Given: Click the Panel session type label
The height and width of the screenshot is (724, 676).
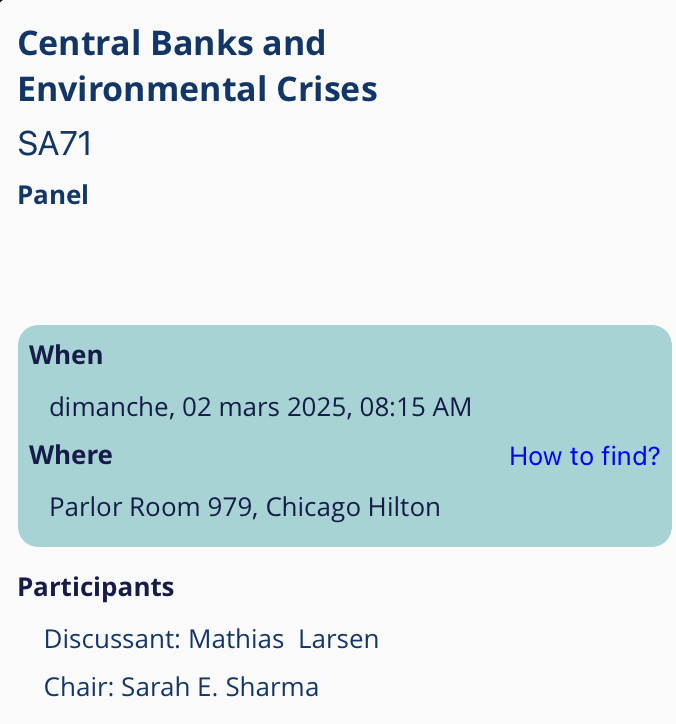Looking at the screenshot, I should click(53, 195).
